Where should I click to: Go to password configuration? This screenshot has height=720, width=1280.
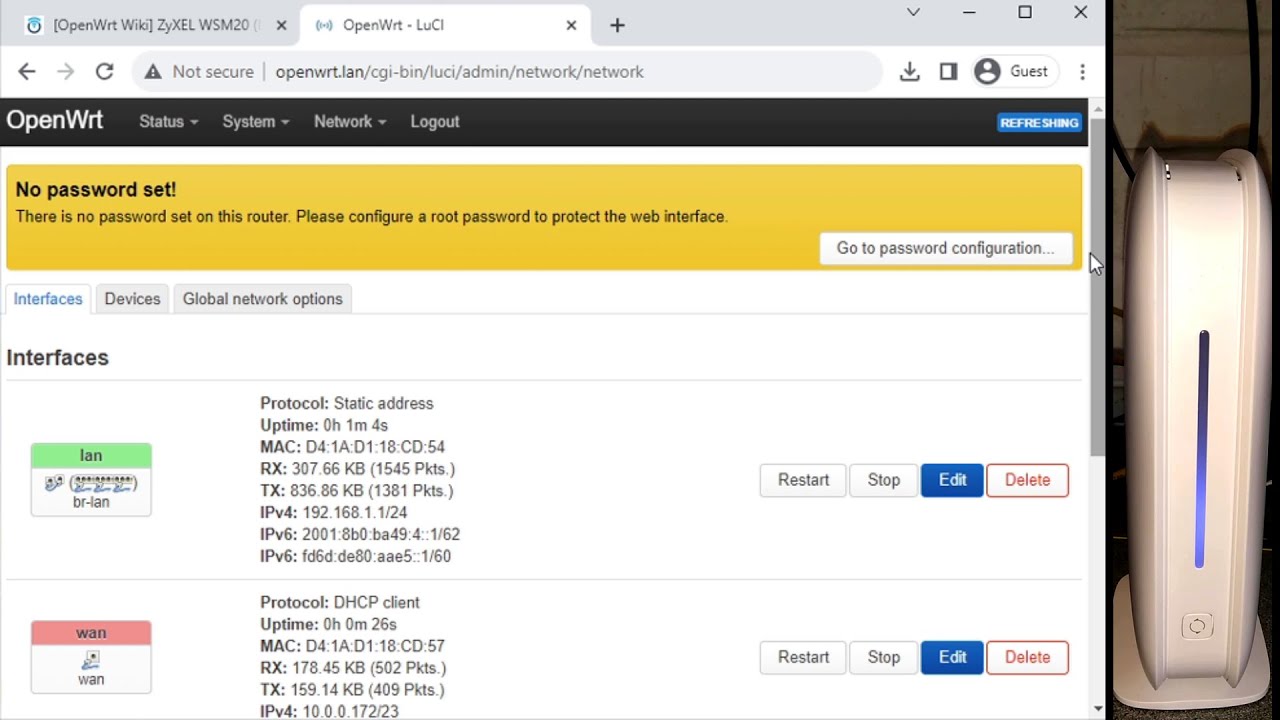(945, 248)
